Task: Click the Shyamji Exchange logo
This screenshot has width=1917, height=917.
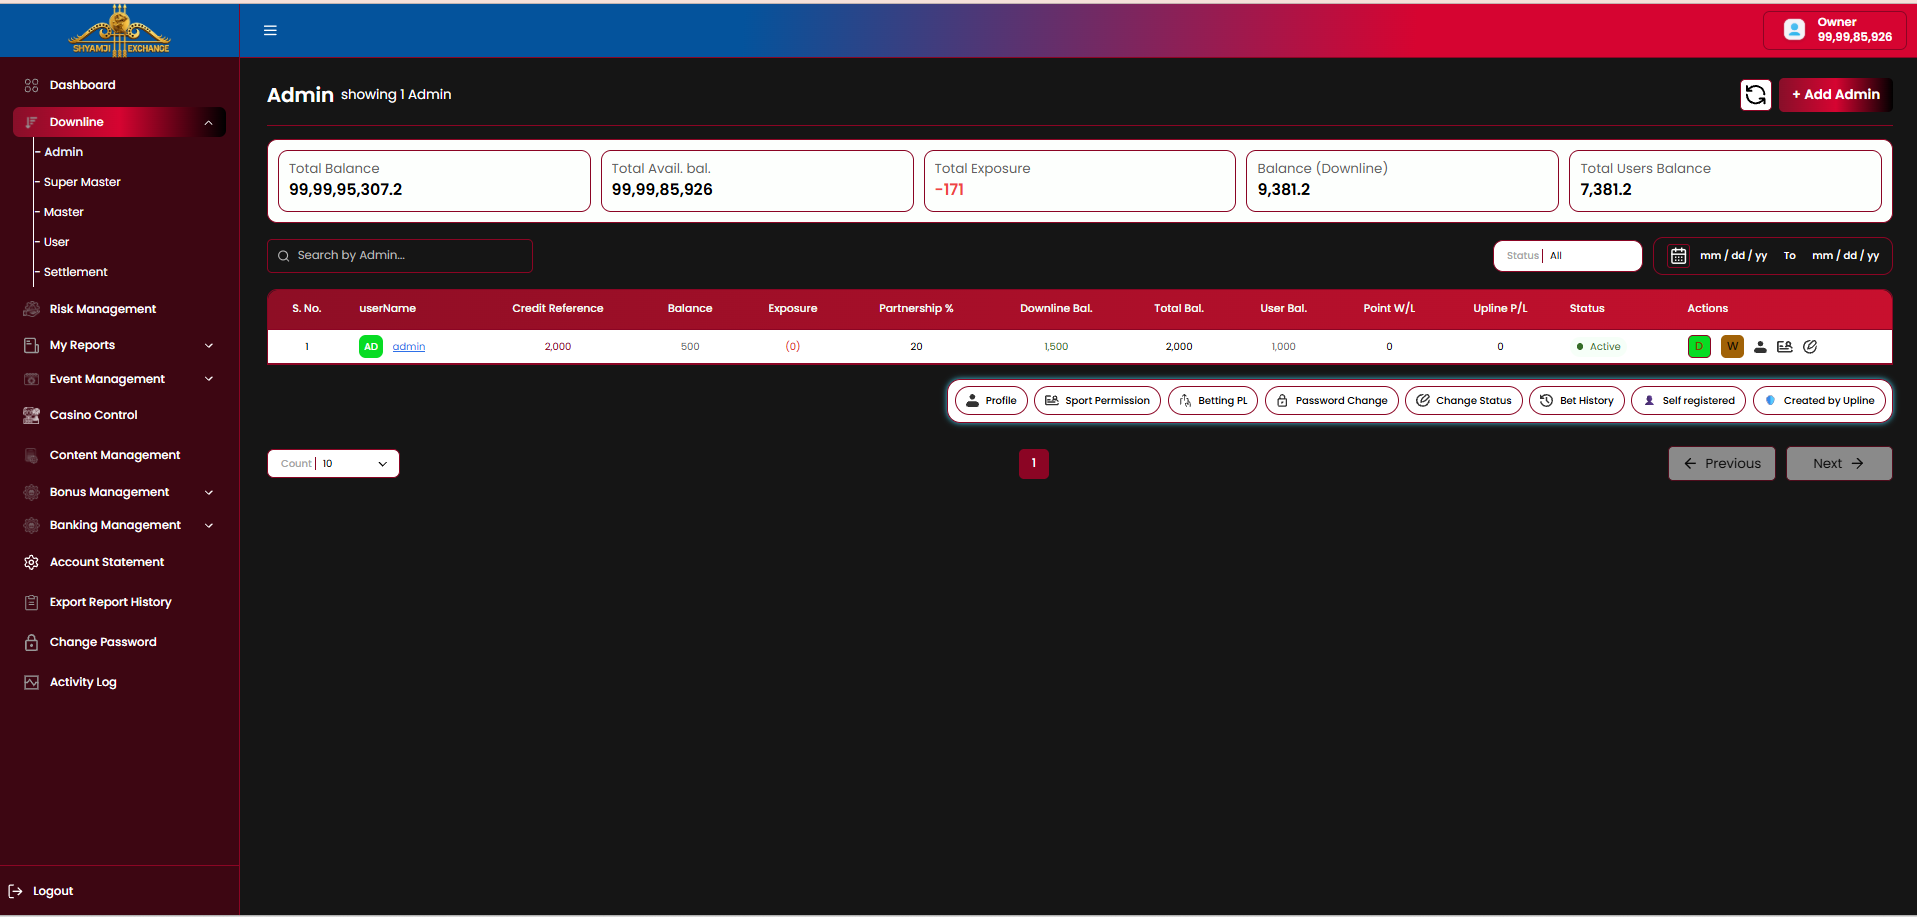Action: (120, 30)
